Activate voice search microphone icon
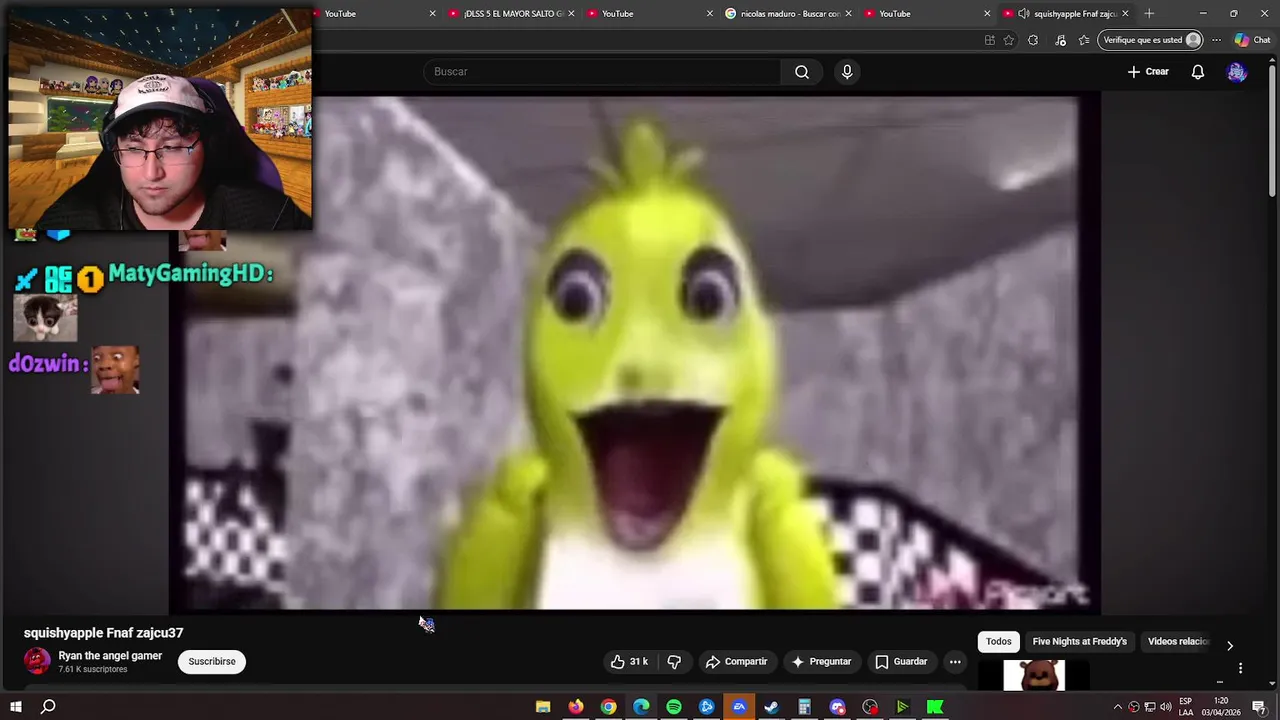The width and height of the screenshot is (1280, 720). [847, 72]
